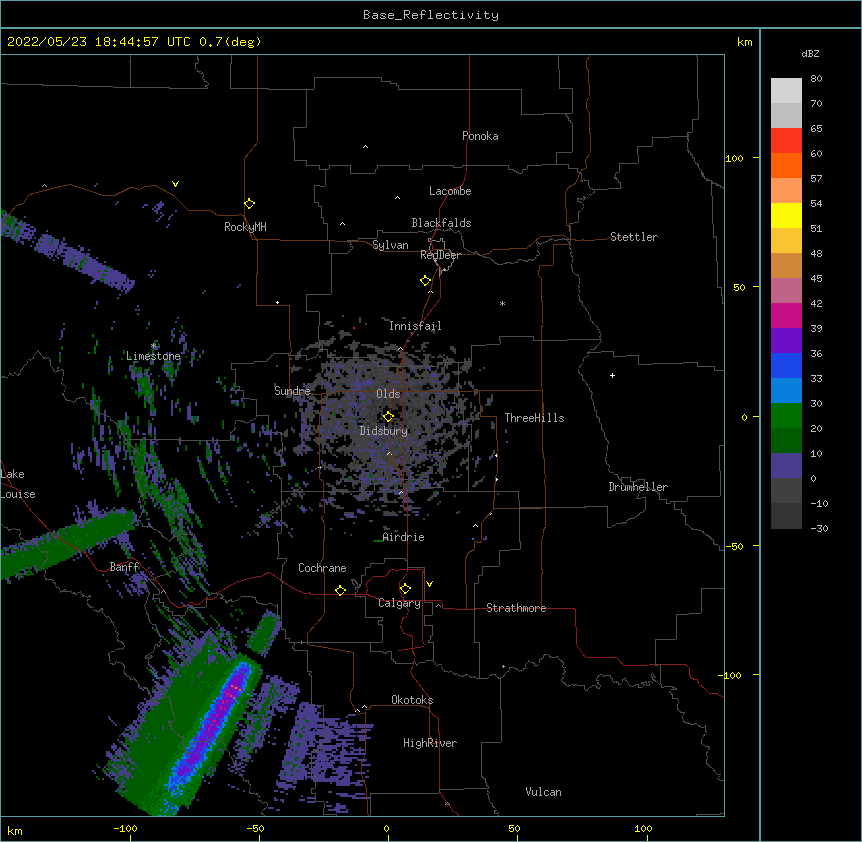
Task: Click the Stettler label
Action: (x=634, y=237)
